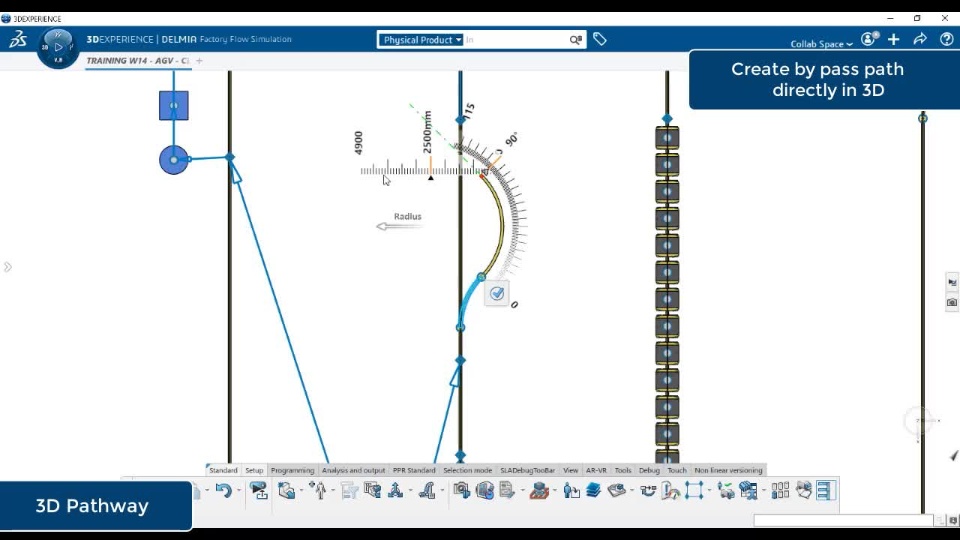Click the 3DS logo in top bar
Viewport: 960px width, 540px height.
(18, 39)
